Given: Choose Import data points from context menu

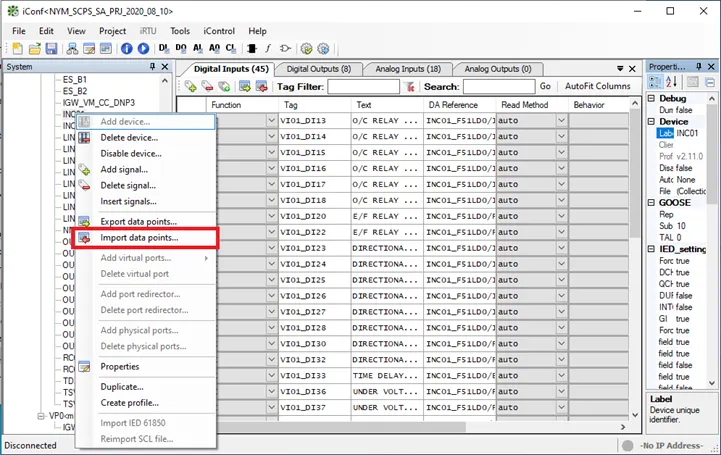Looking at the screenshot, I should (146, 238).
